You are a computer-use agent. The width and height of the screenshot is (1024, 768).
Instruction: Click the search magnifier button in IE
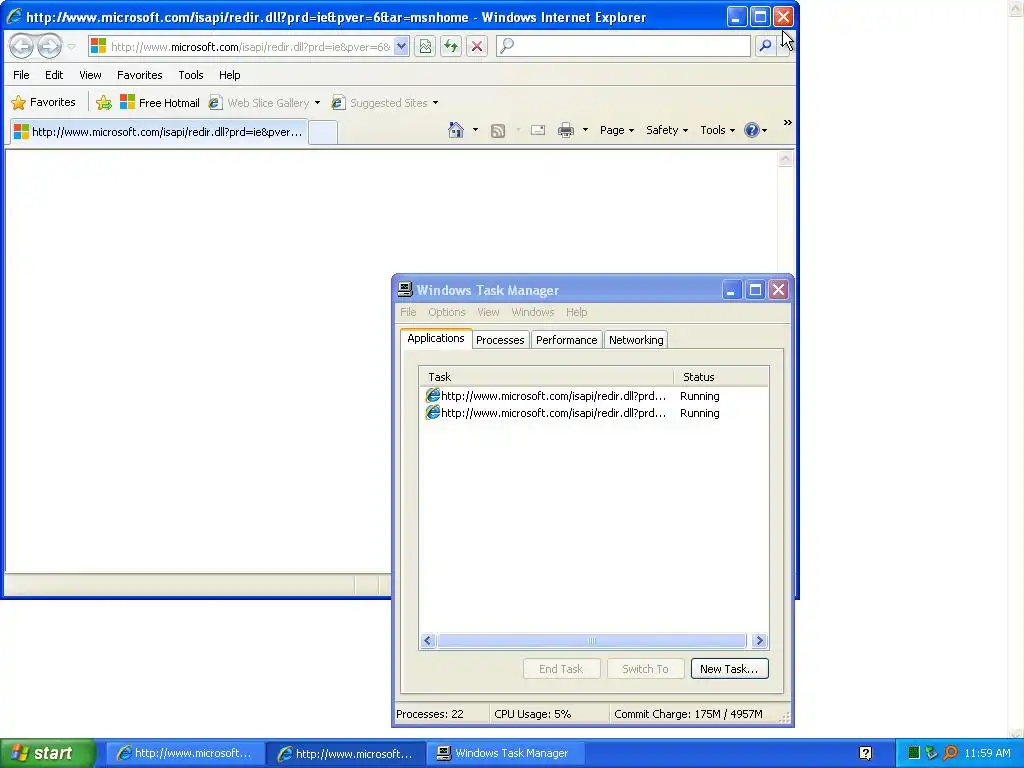pyautogui.click(x=765, y=46)
